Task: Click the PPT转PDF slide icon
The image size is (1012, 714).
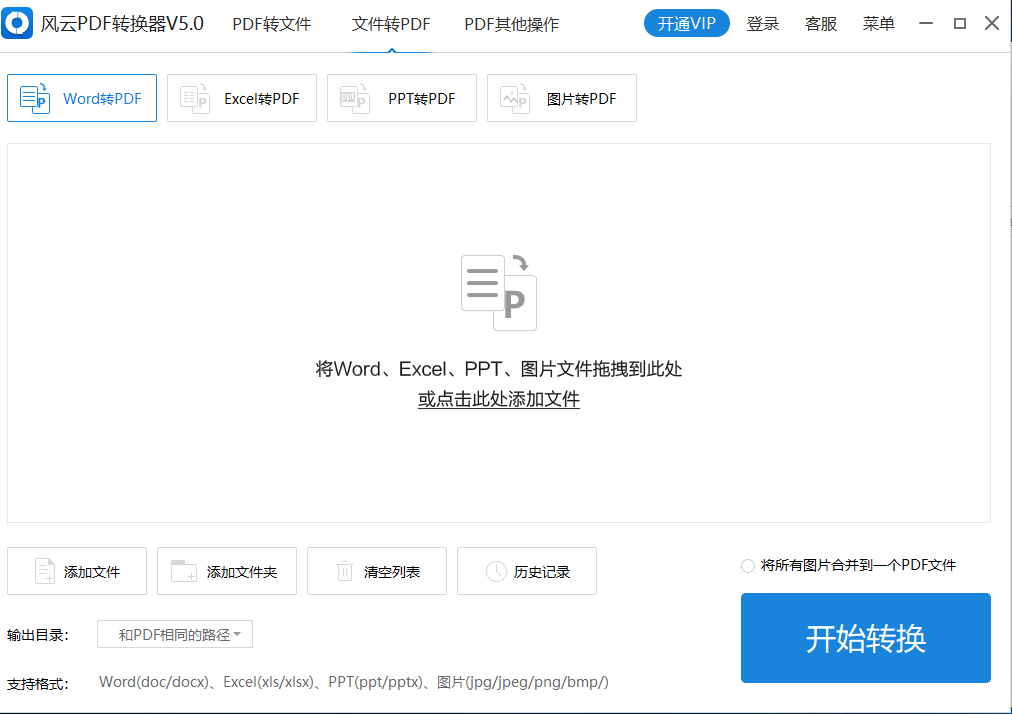Action: 355,99
